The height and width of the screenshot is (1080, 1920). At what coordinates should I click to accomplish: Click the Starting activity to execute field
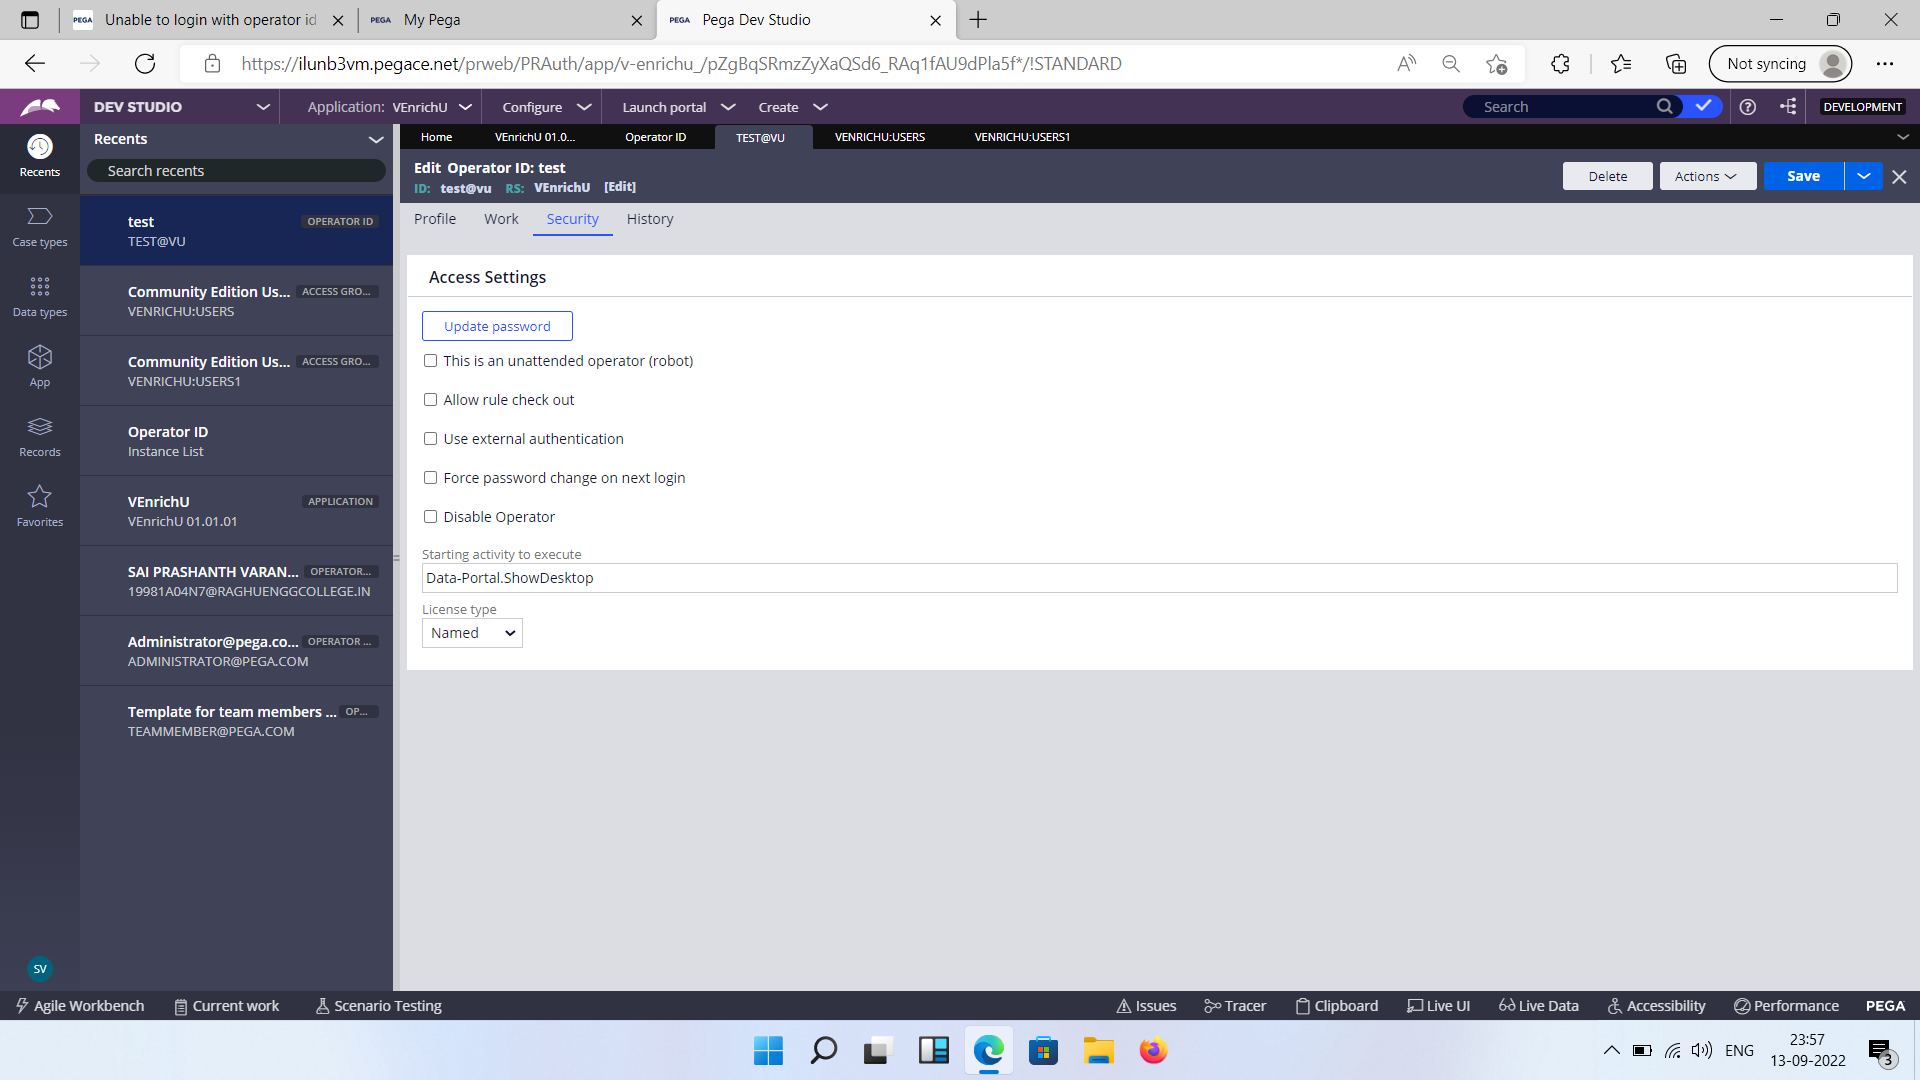(x=900, y=577)
